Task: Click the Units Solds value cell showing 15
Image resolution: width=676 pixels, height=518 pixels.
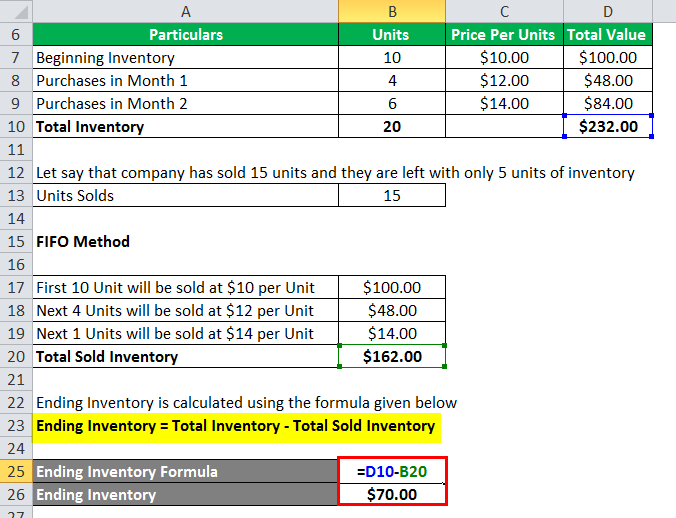Action: click(391, 196)
